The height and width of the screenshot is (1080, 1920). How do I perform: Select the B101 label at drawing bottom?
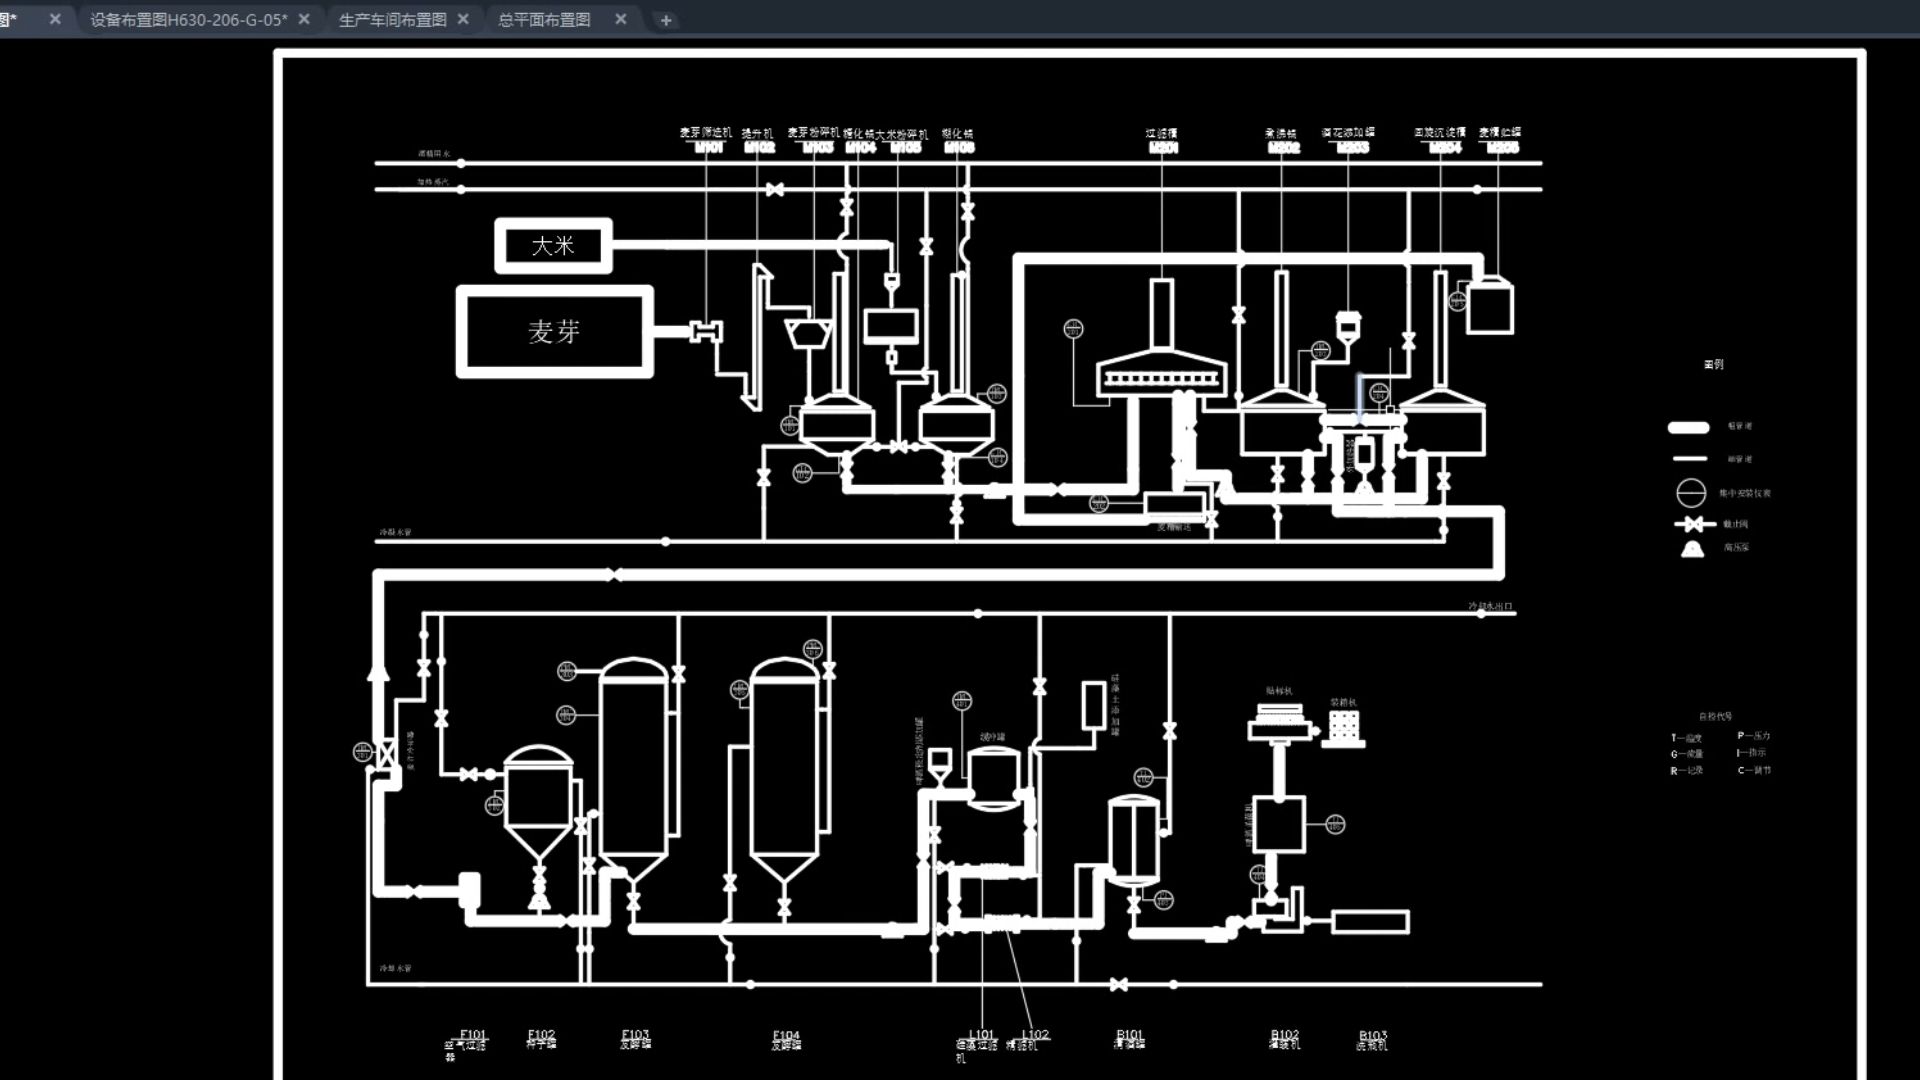click(x=1129, y=1034)
